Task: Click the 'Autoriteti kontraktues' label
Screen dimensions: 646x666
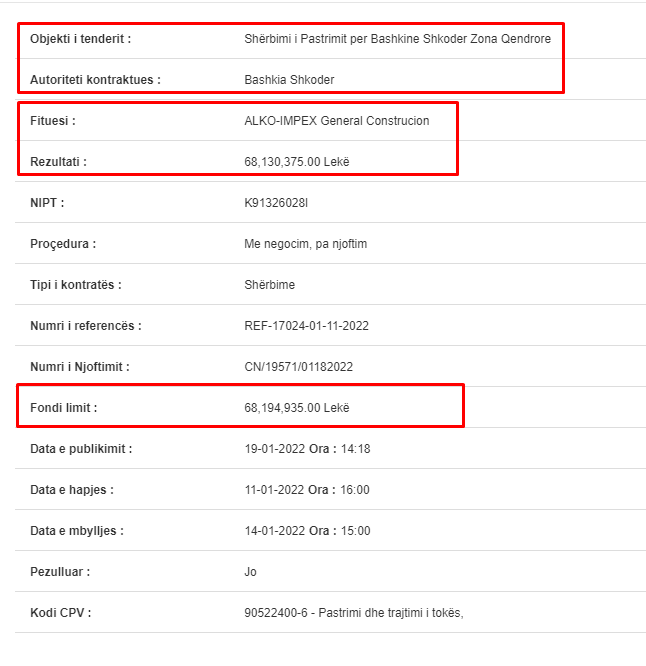Action: pos(96,79)
